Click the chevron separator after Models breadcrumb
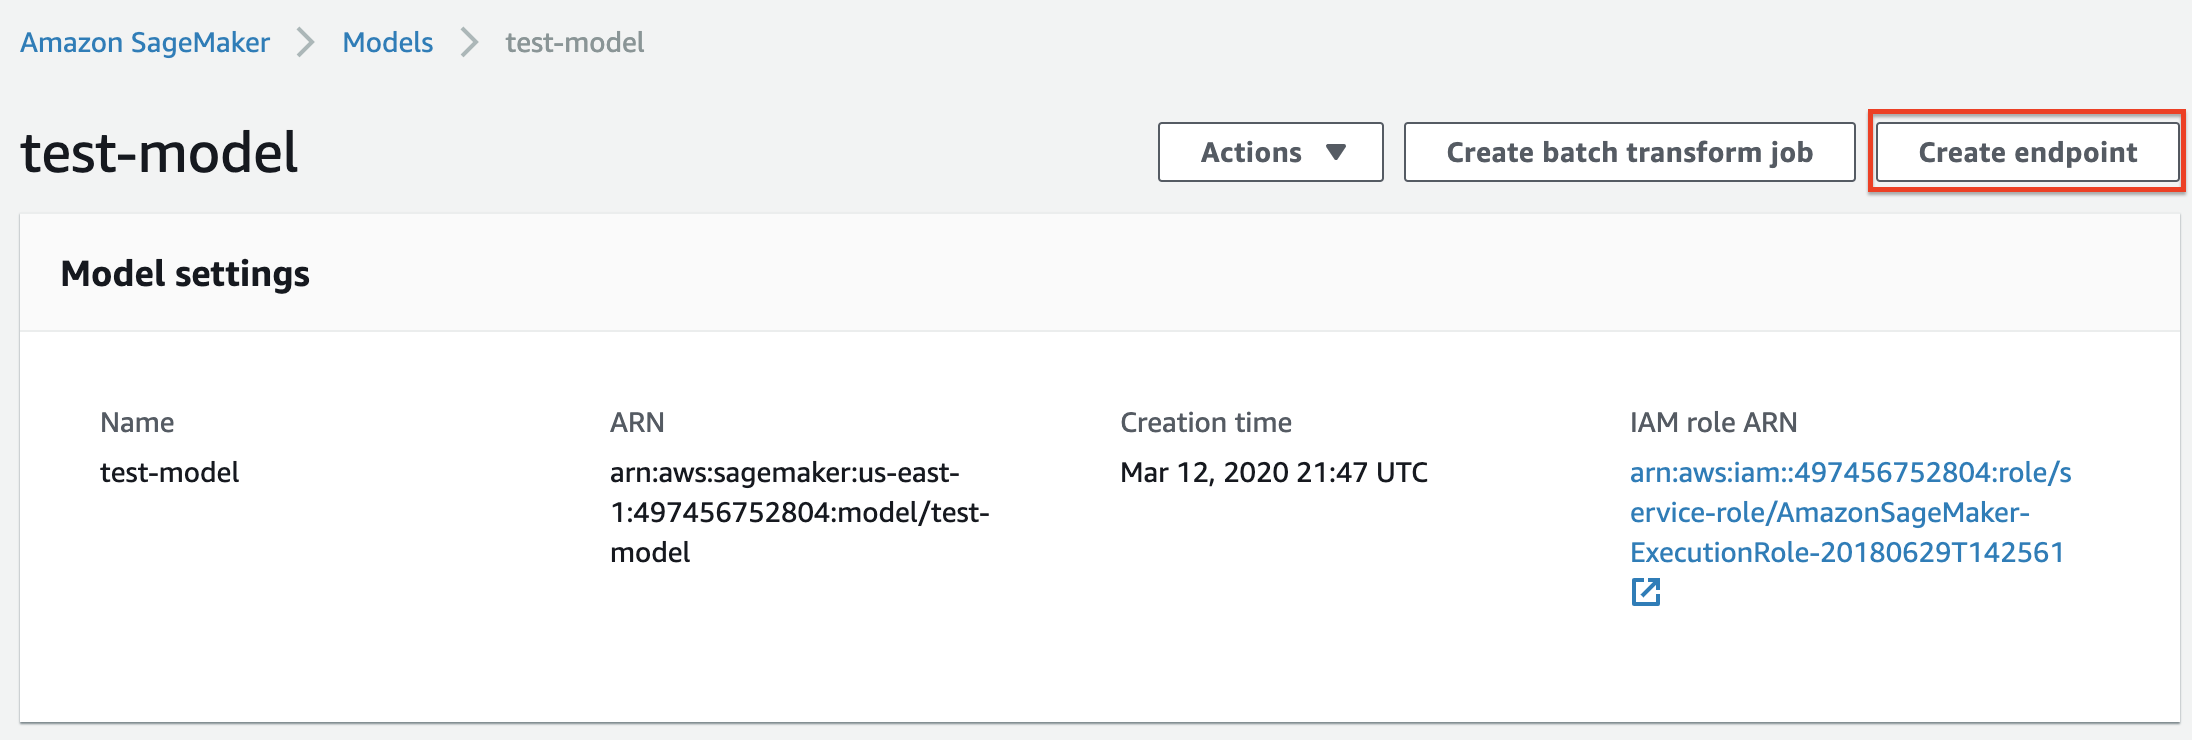Viewport: 2192px width, 740px height. [469, 43]
